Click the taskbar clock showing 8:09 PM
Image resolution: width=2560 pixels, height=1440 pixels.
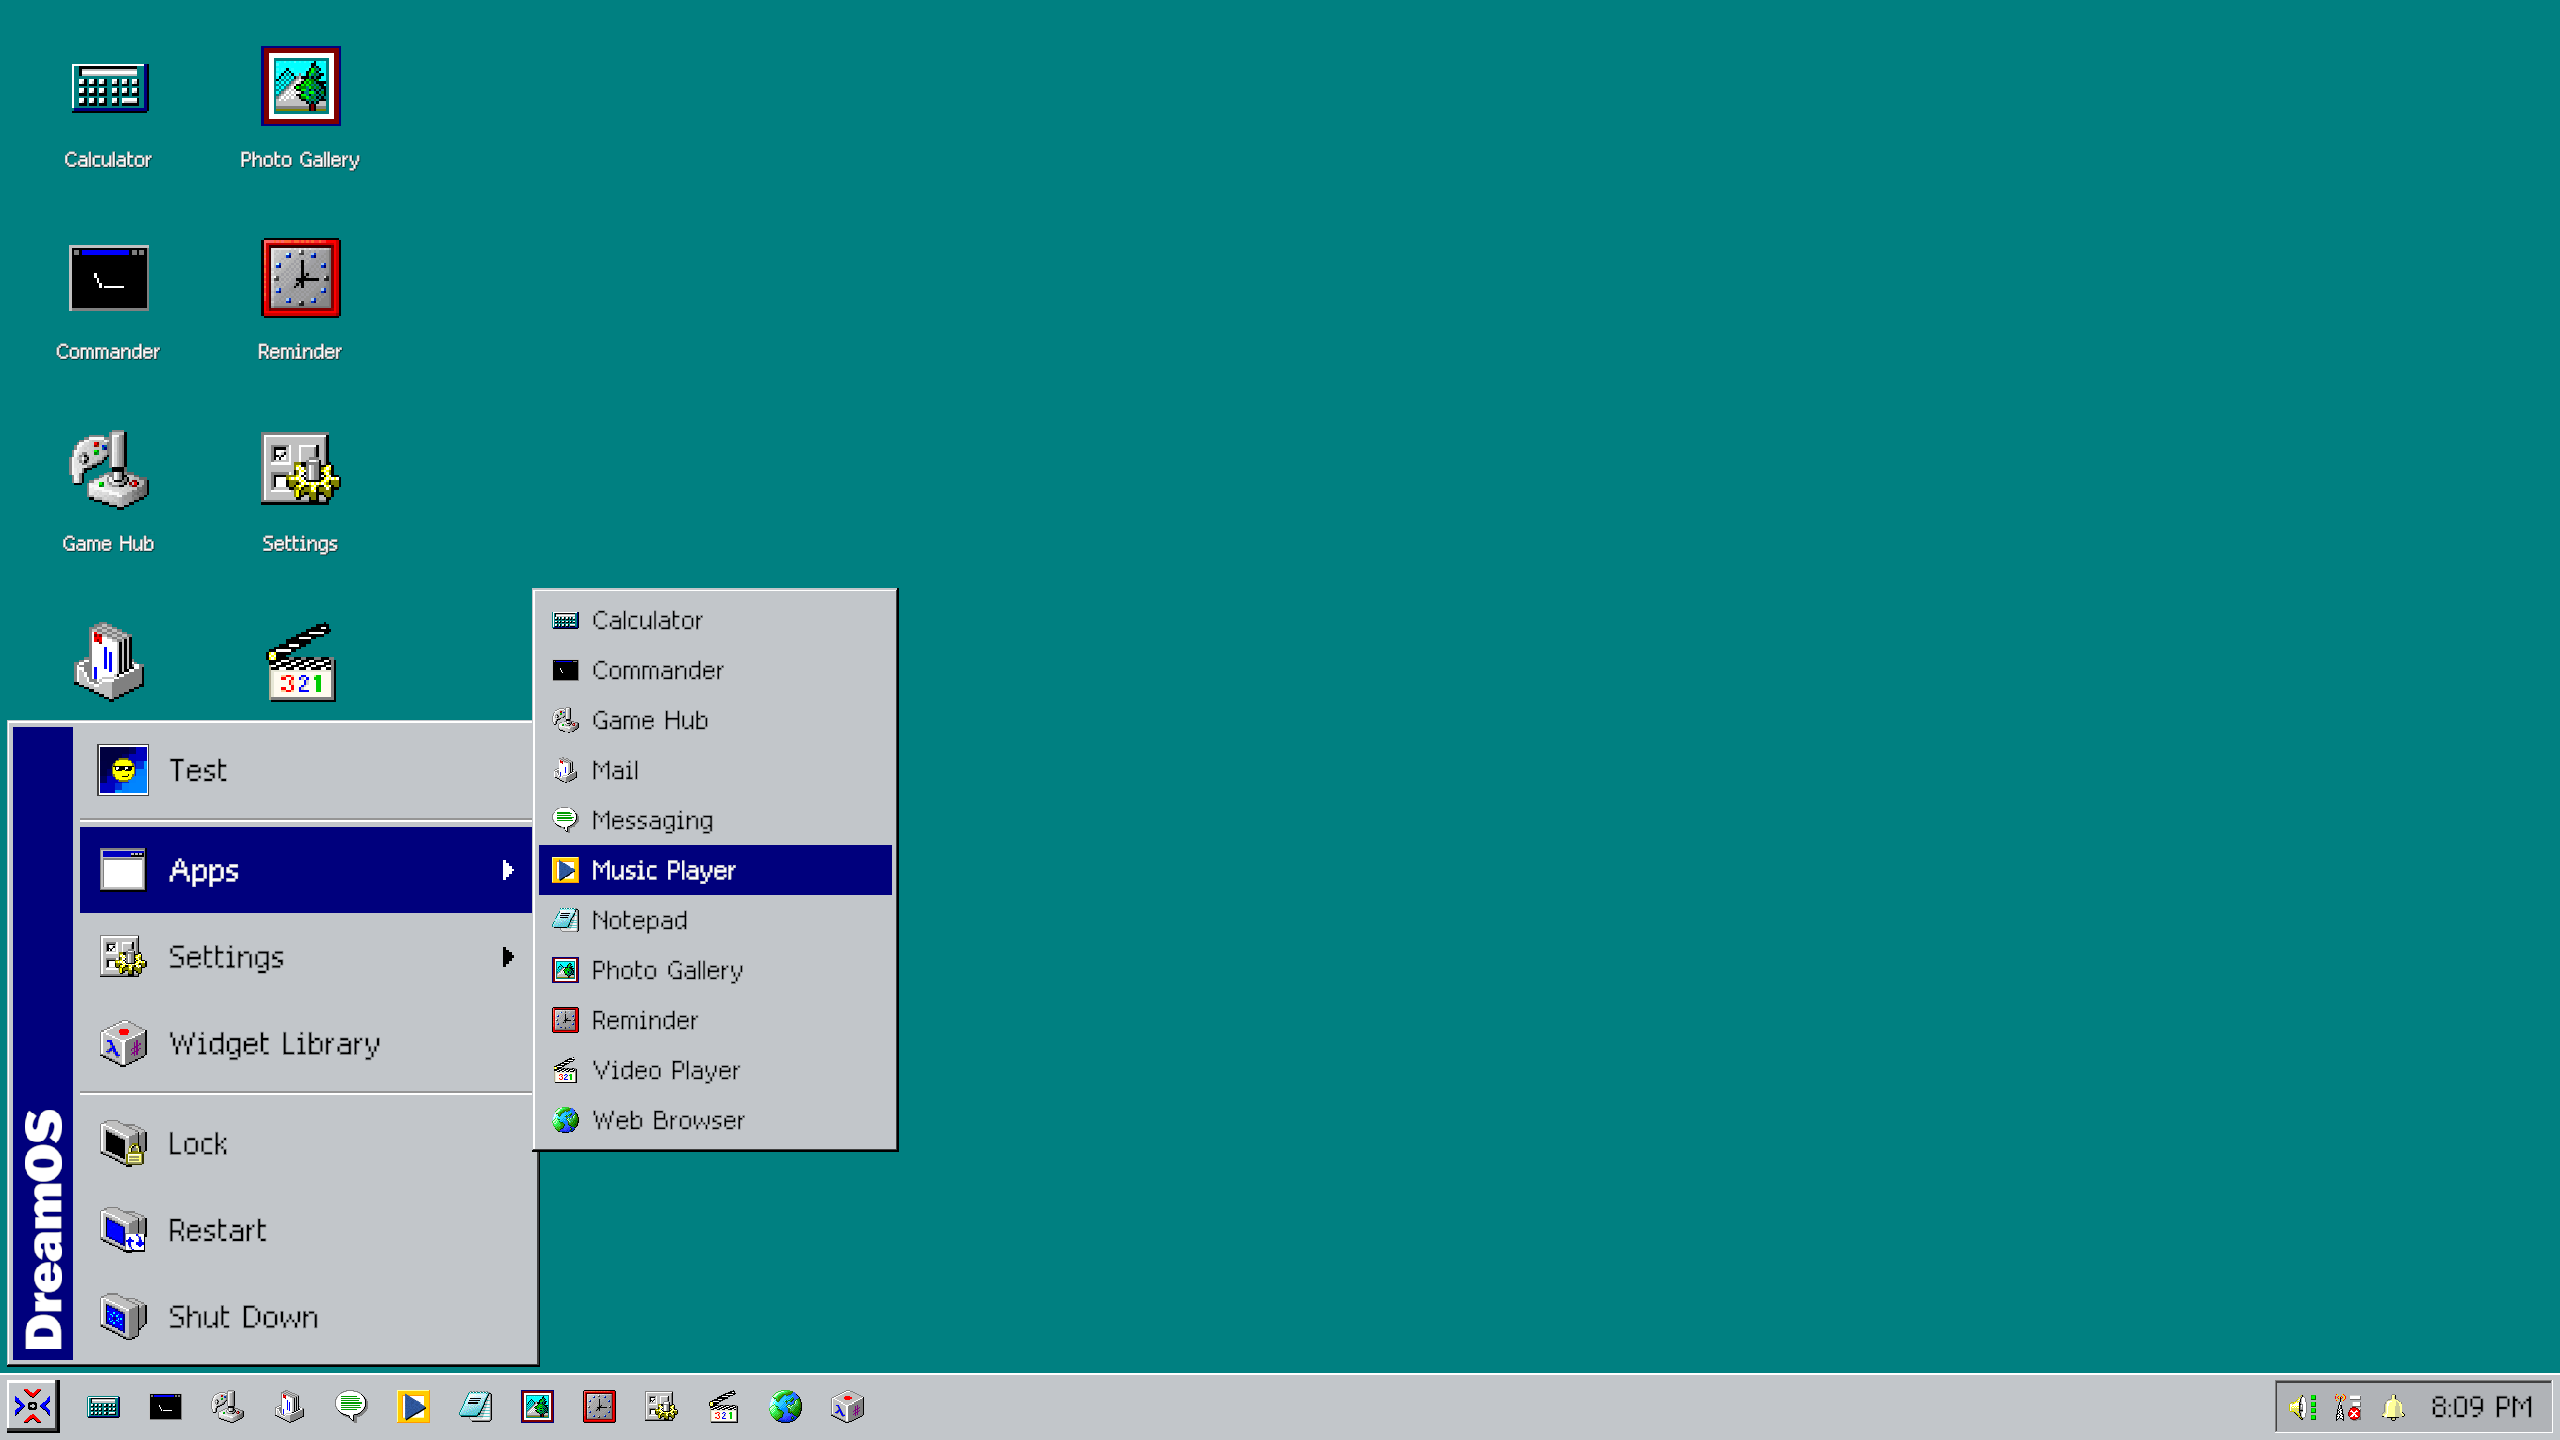[2481, 1408]
